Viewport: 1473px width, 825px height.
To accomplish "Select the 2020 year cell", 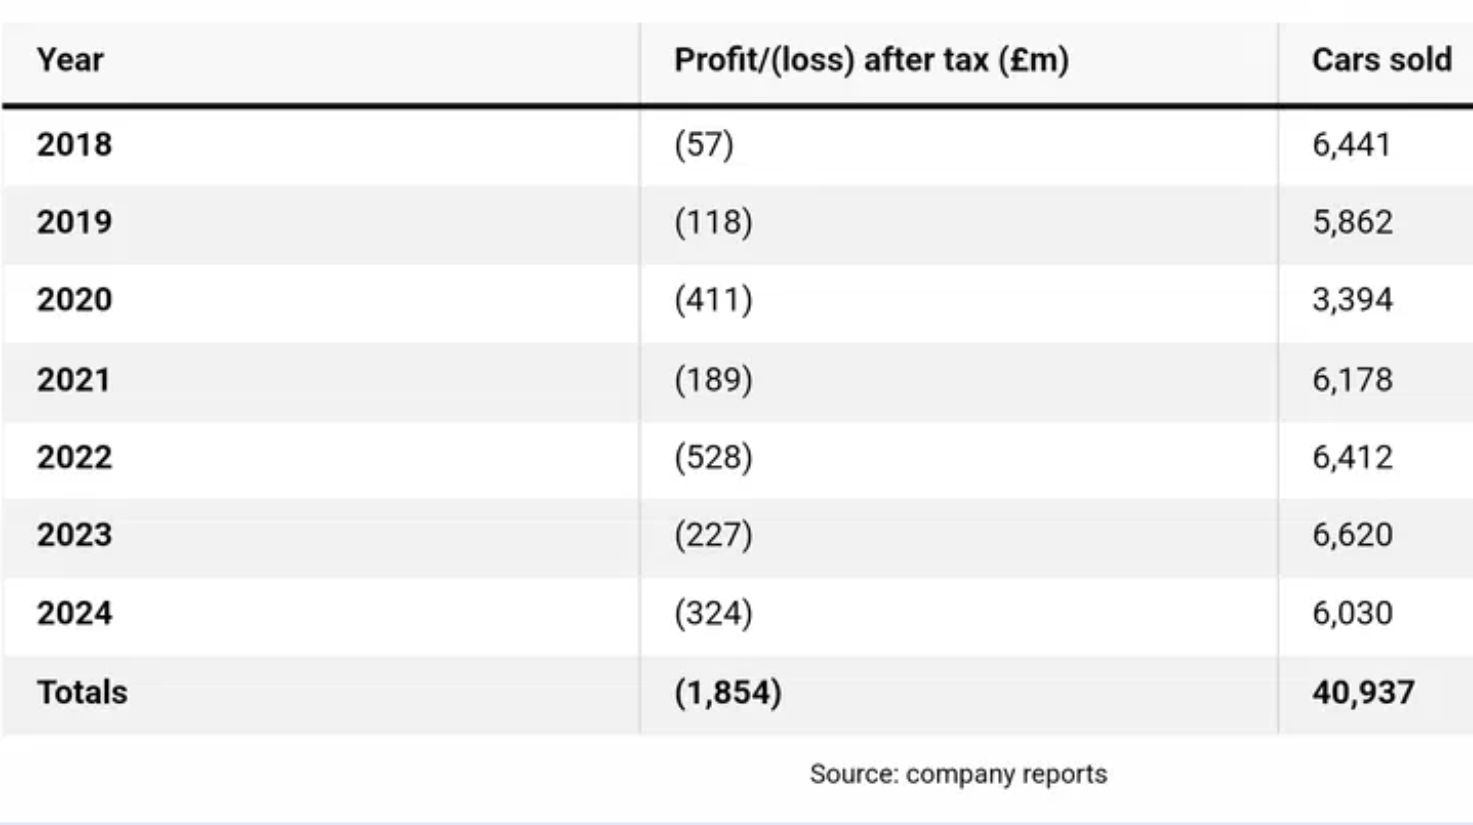I will coord(75,299).
